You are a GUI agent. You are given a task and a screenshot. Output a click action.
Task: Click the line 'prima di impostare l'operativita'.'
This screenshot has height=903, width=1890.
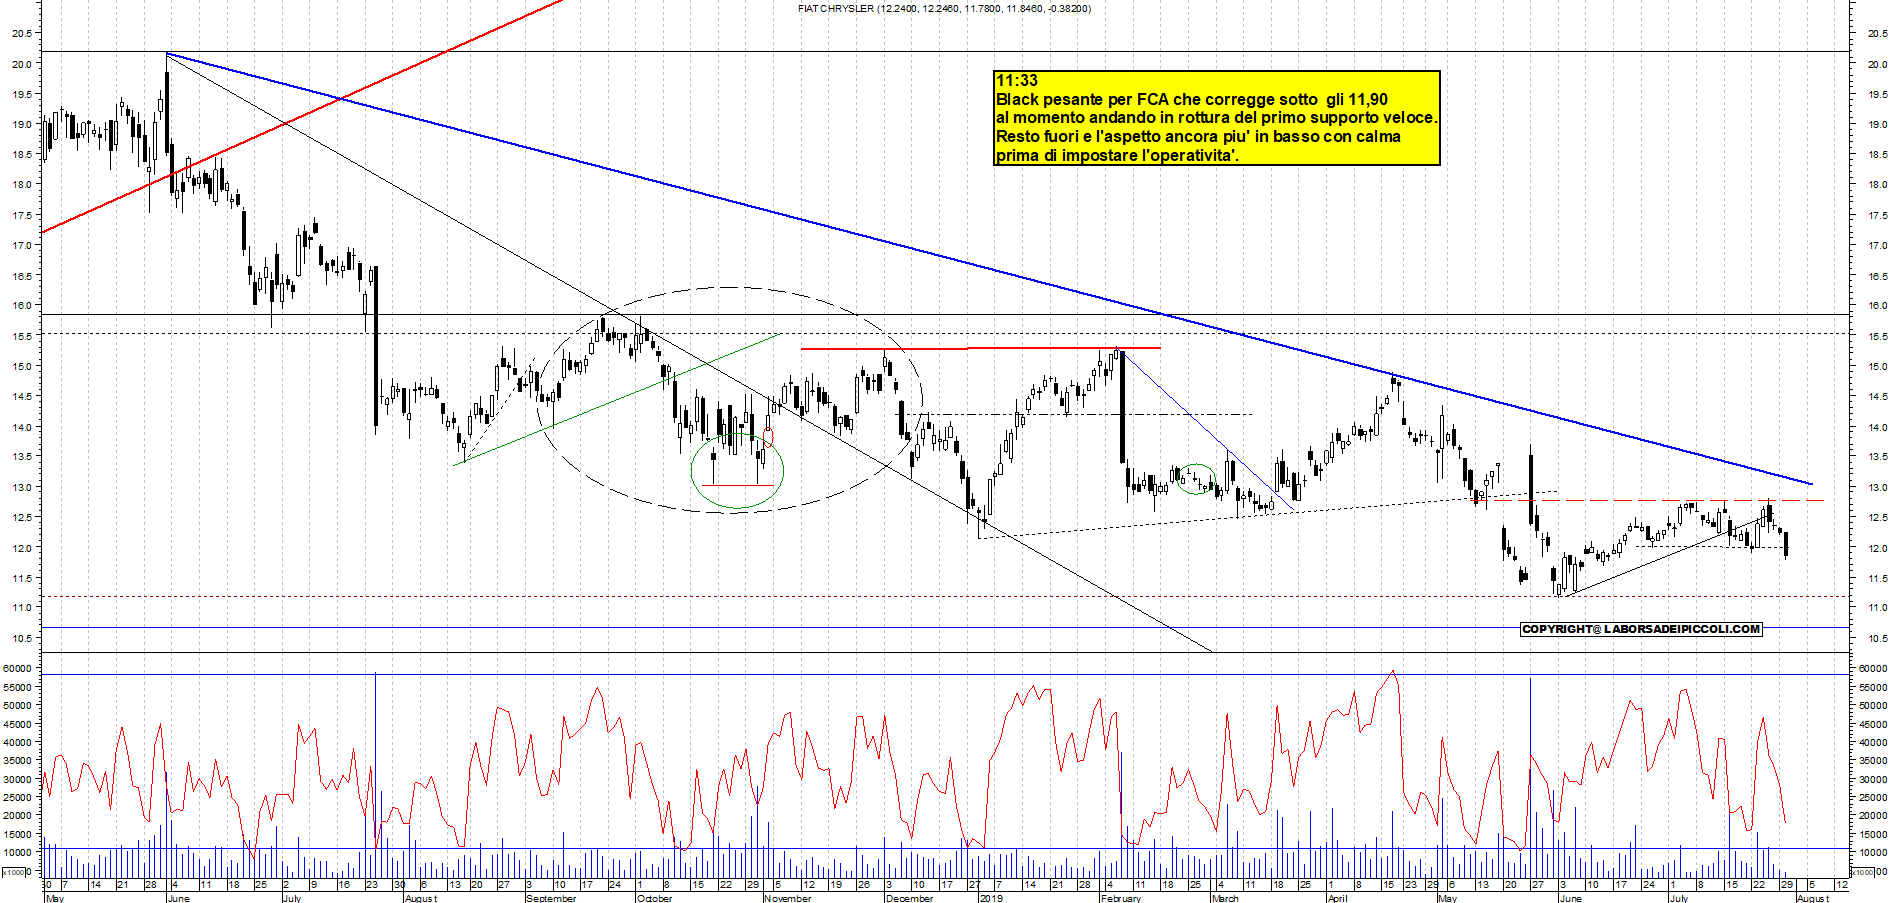(1118, 155)
